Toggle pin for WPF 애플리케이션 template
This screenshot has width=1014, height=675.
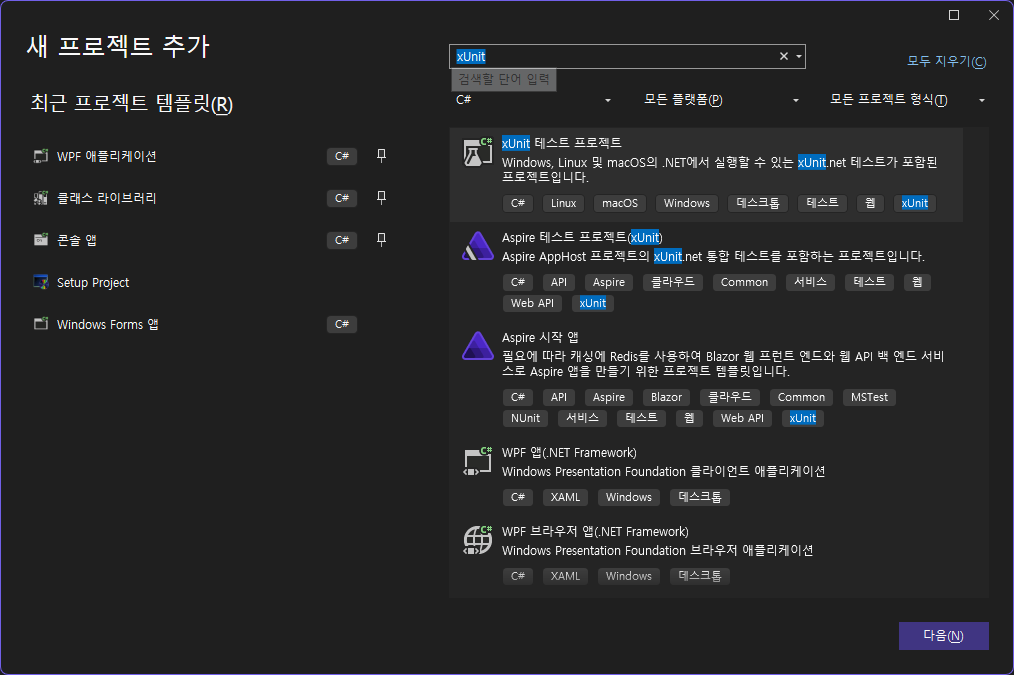click(x=381, y=156)
